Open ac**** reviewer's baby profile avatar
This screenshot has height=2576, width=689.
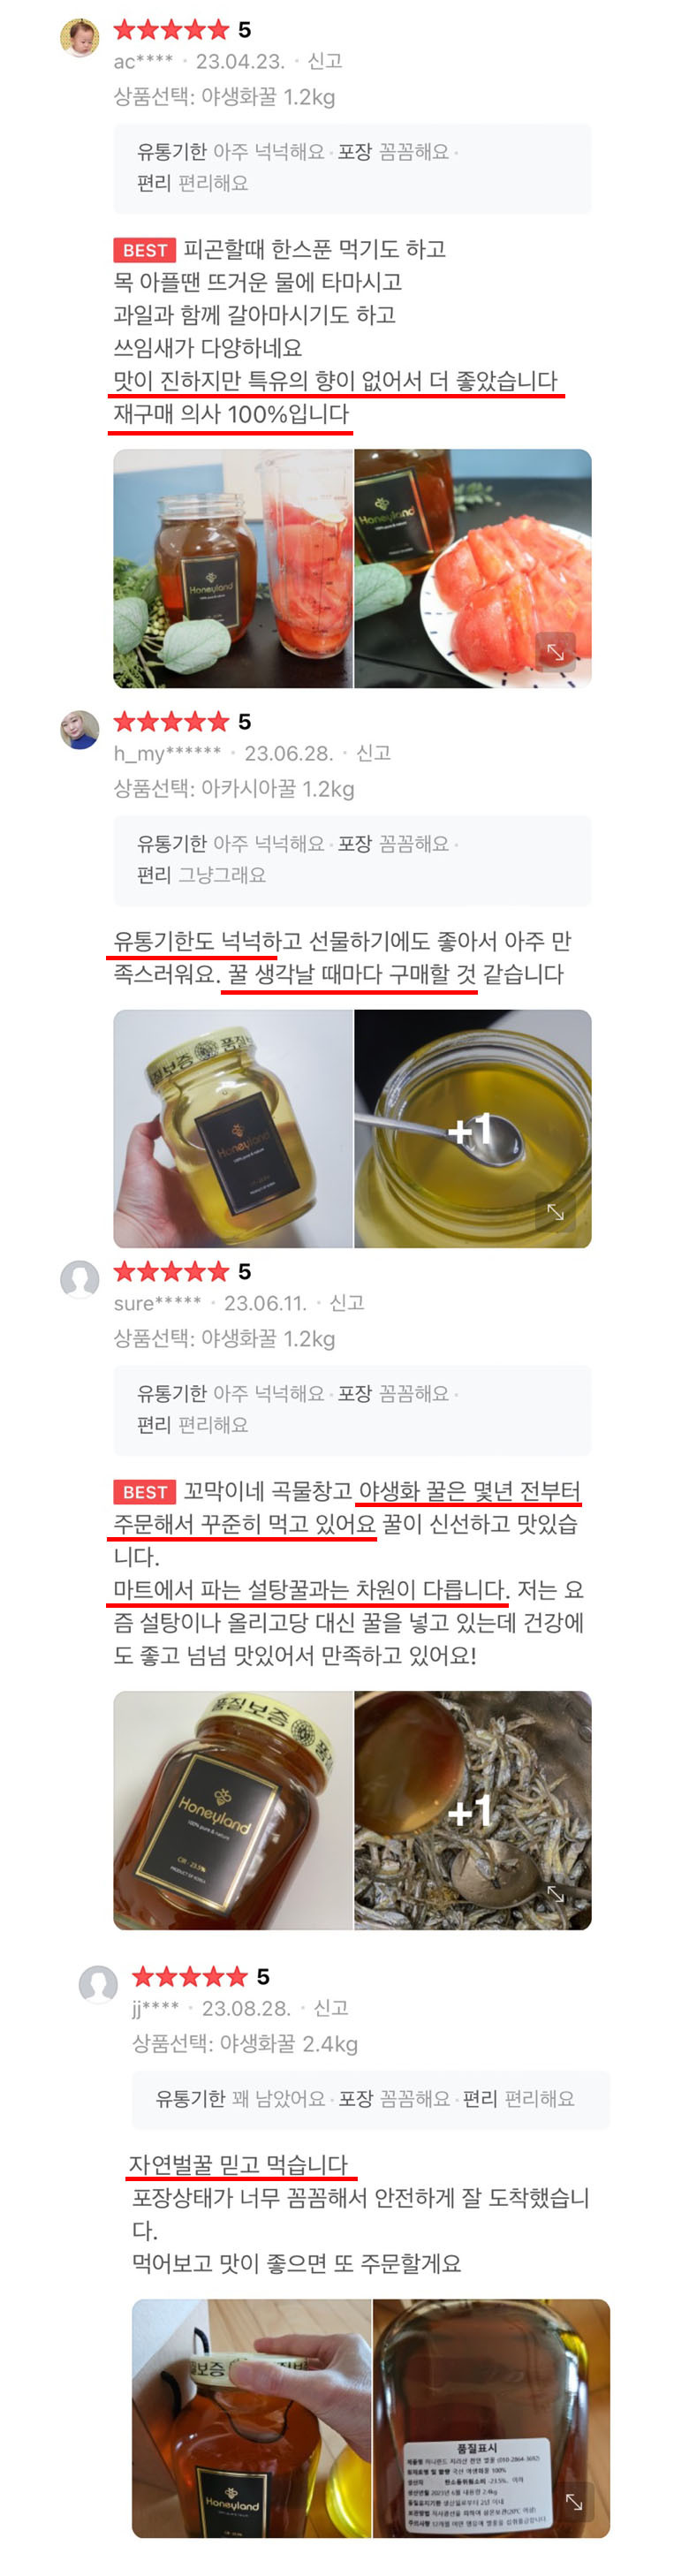pyautogui.click(x=80, y=38)
